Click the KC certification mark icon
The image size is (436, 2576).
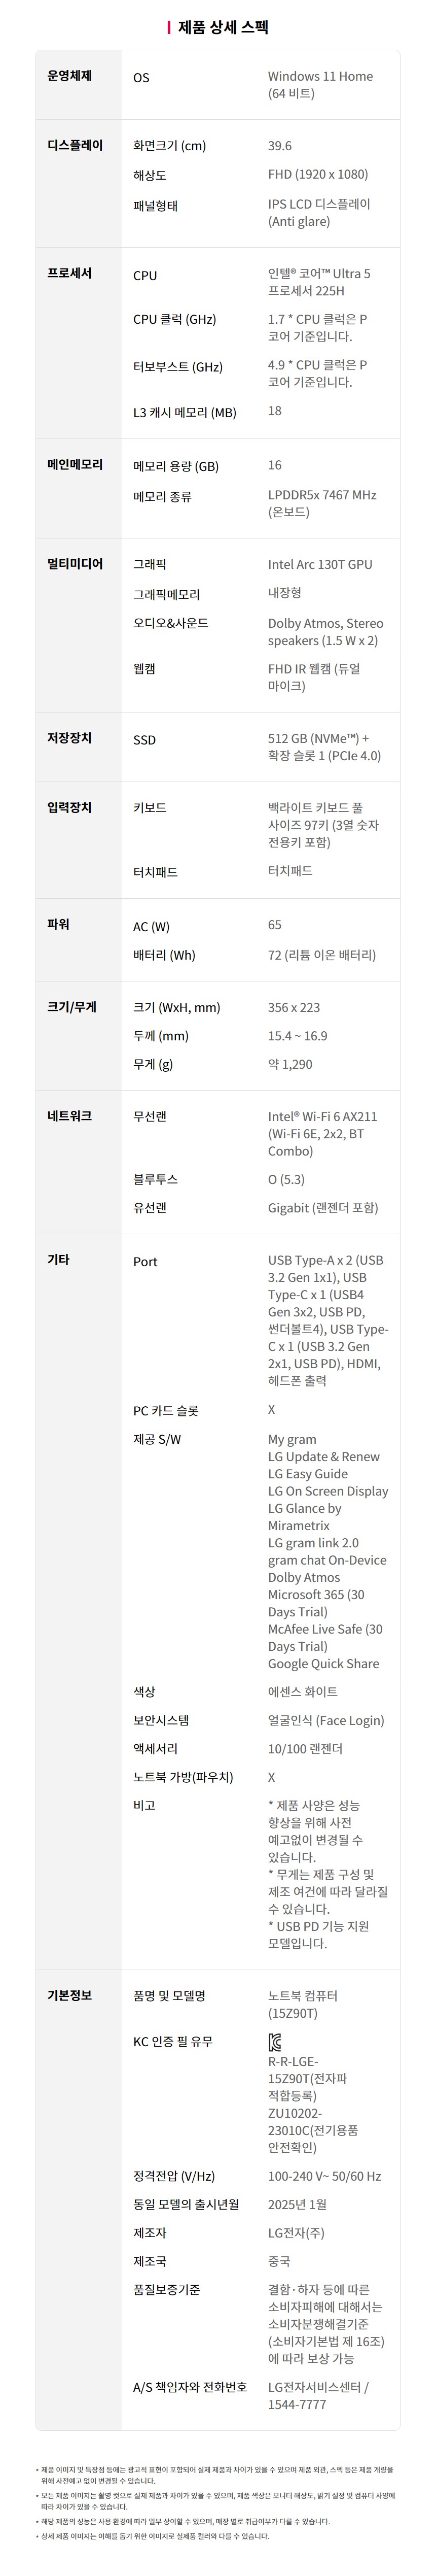275,2043
